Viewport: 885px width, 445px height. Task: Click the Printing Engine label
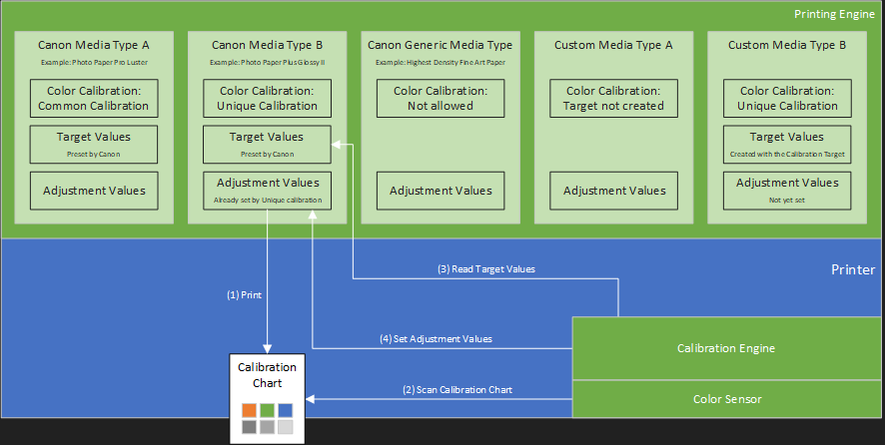tap(834, 14)
